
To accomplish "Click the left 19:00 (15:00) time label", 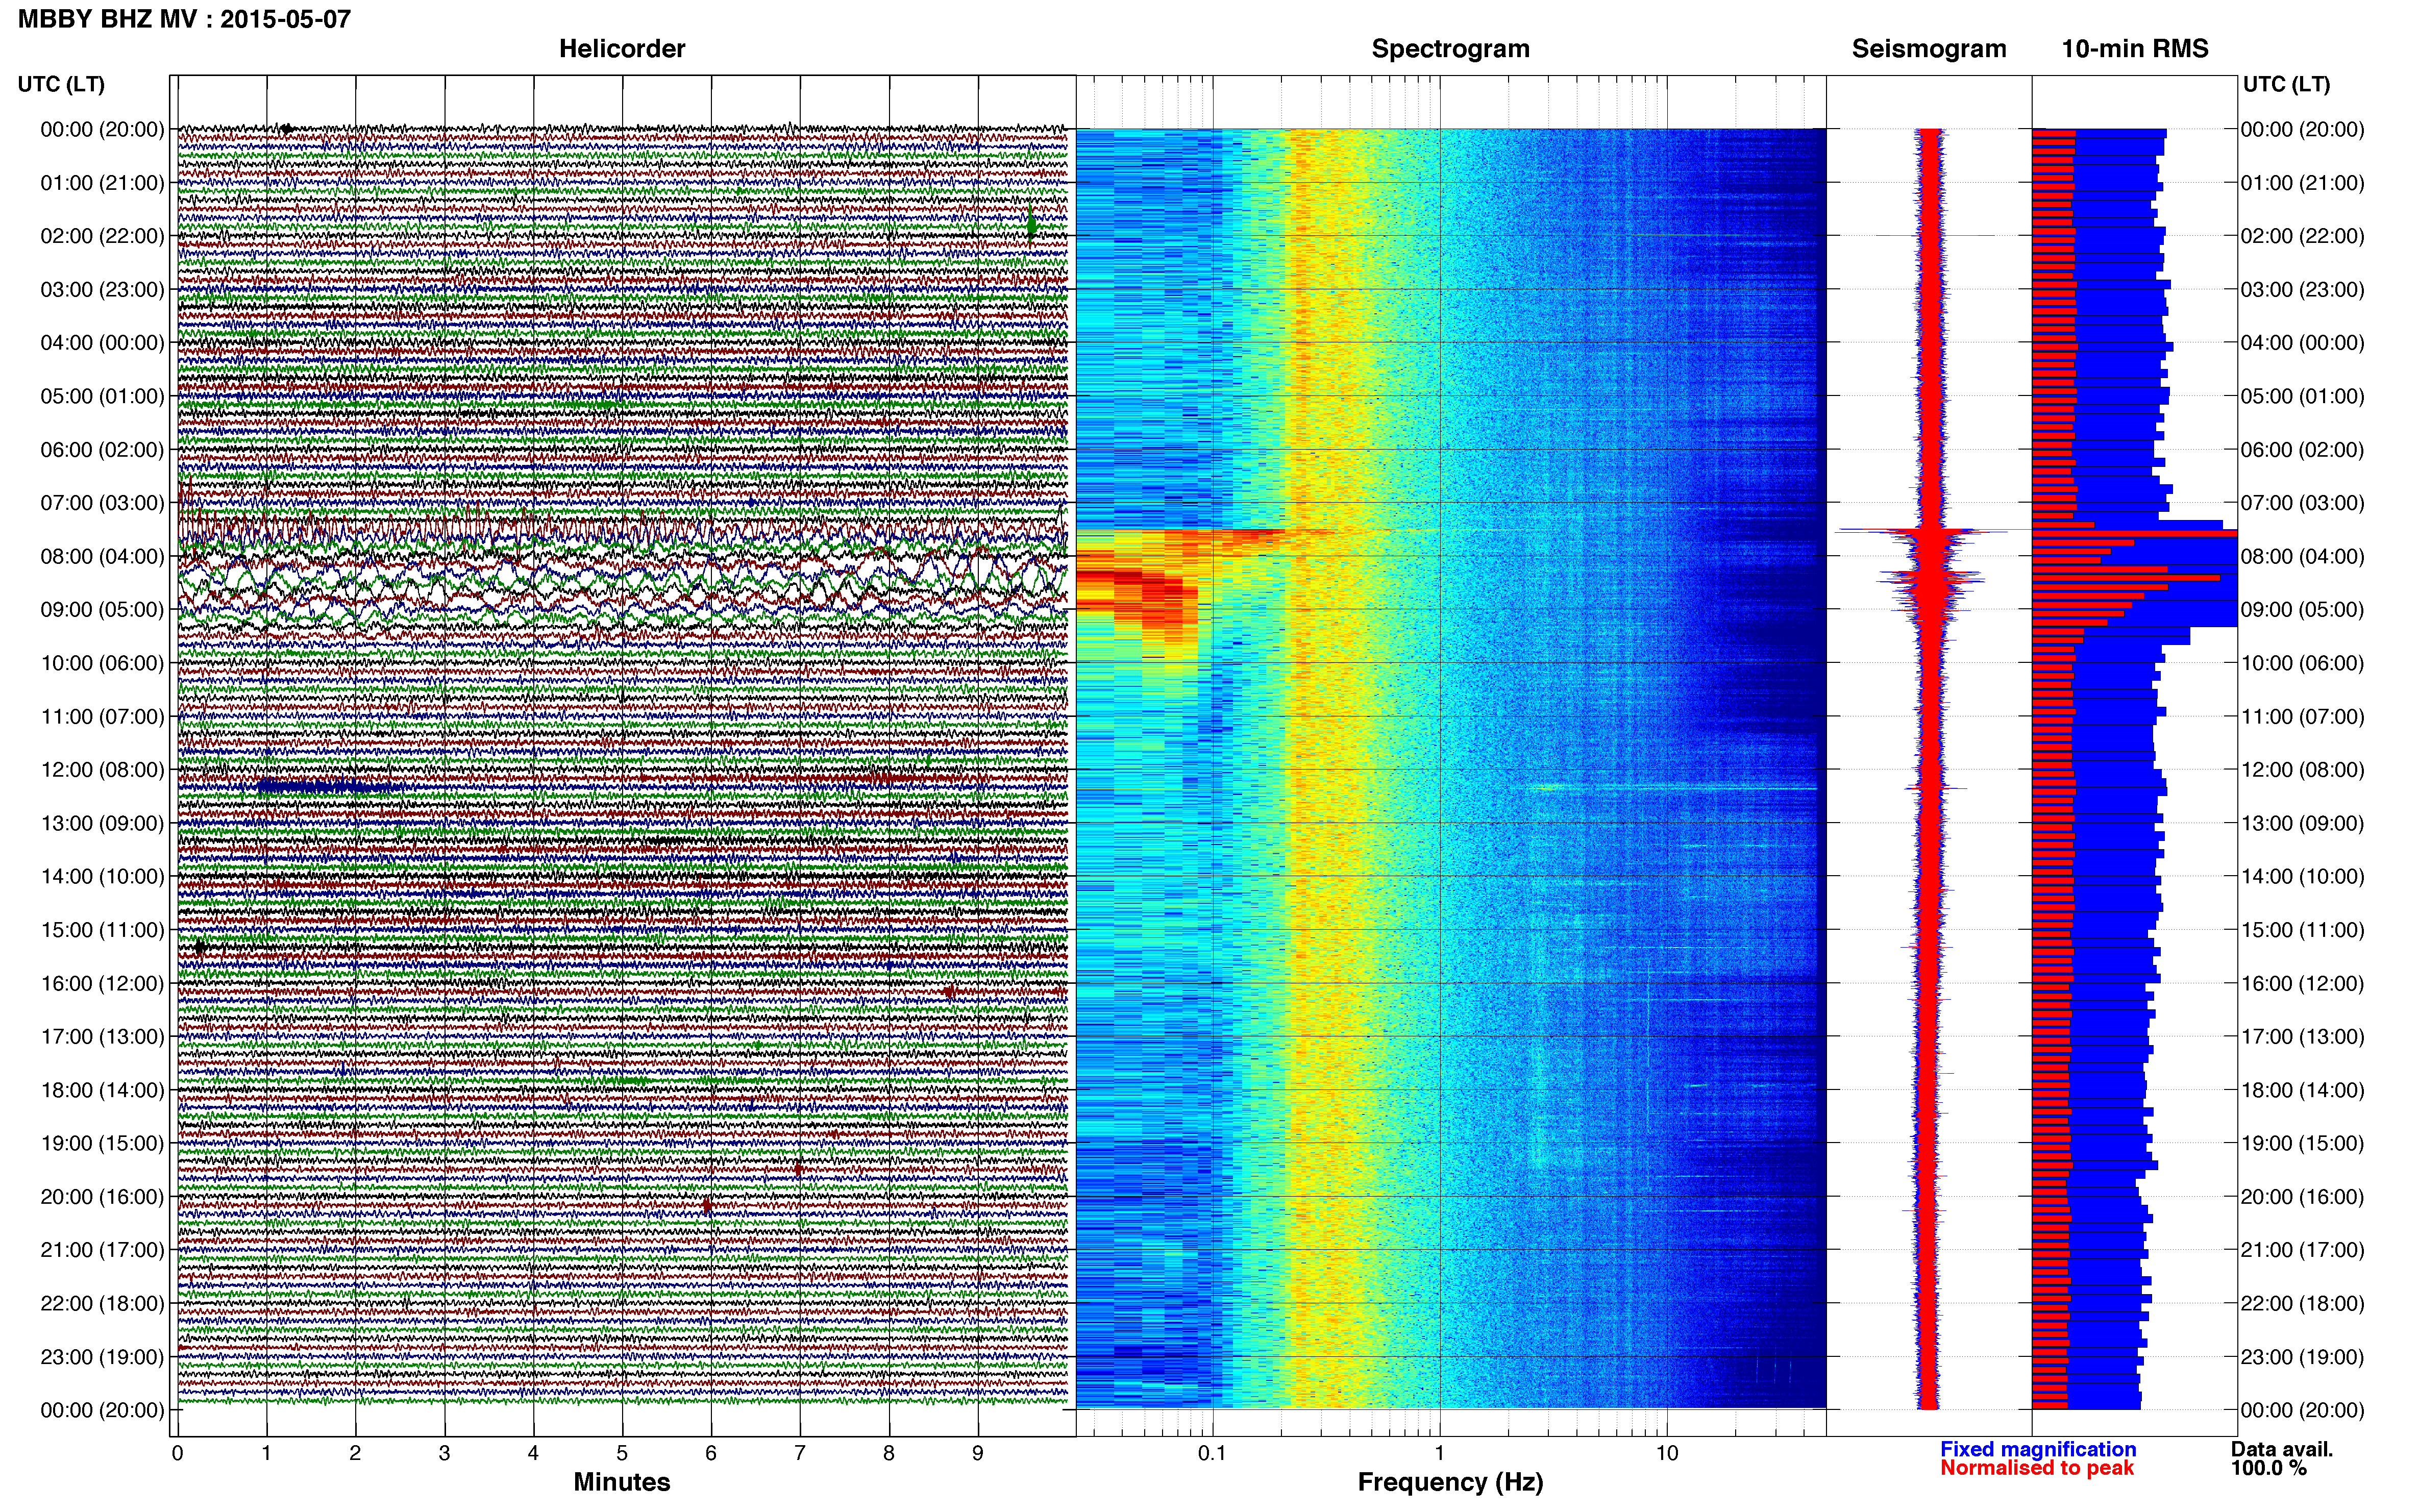I will 102,1143.
